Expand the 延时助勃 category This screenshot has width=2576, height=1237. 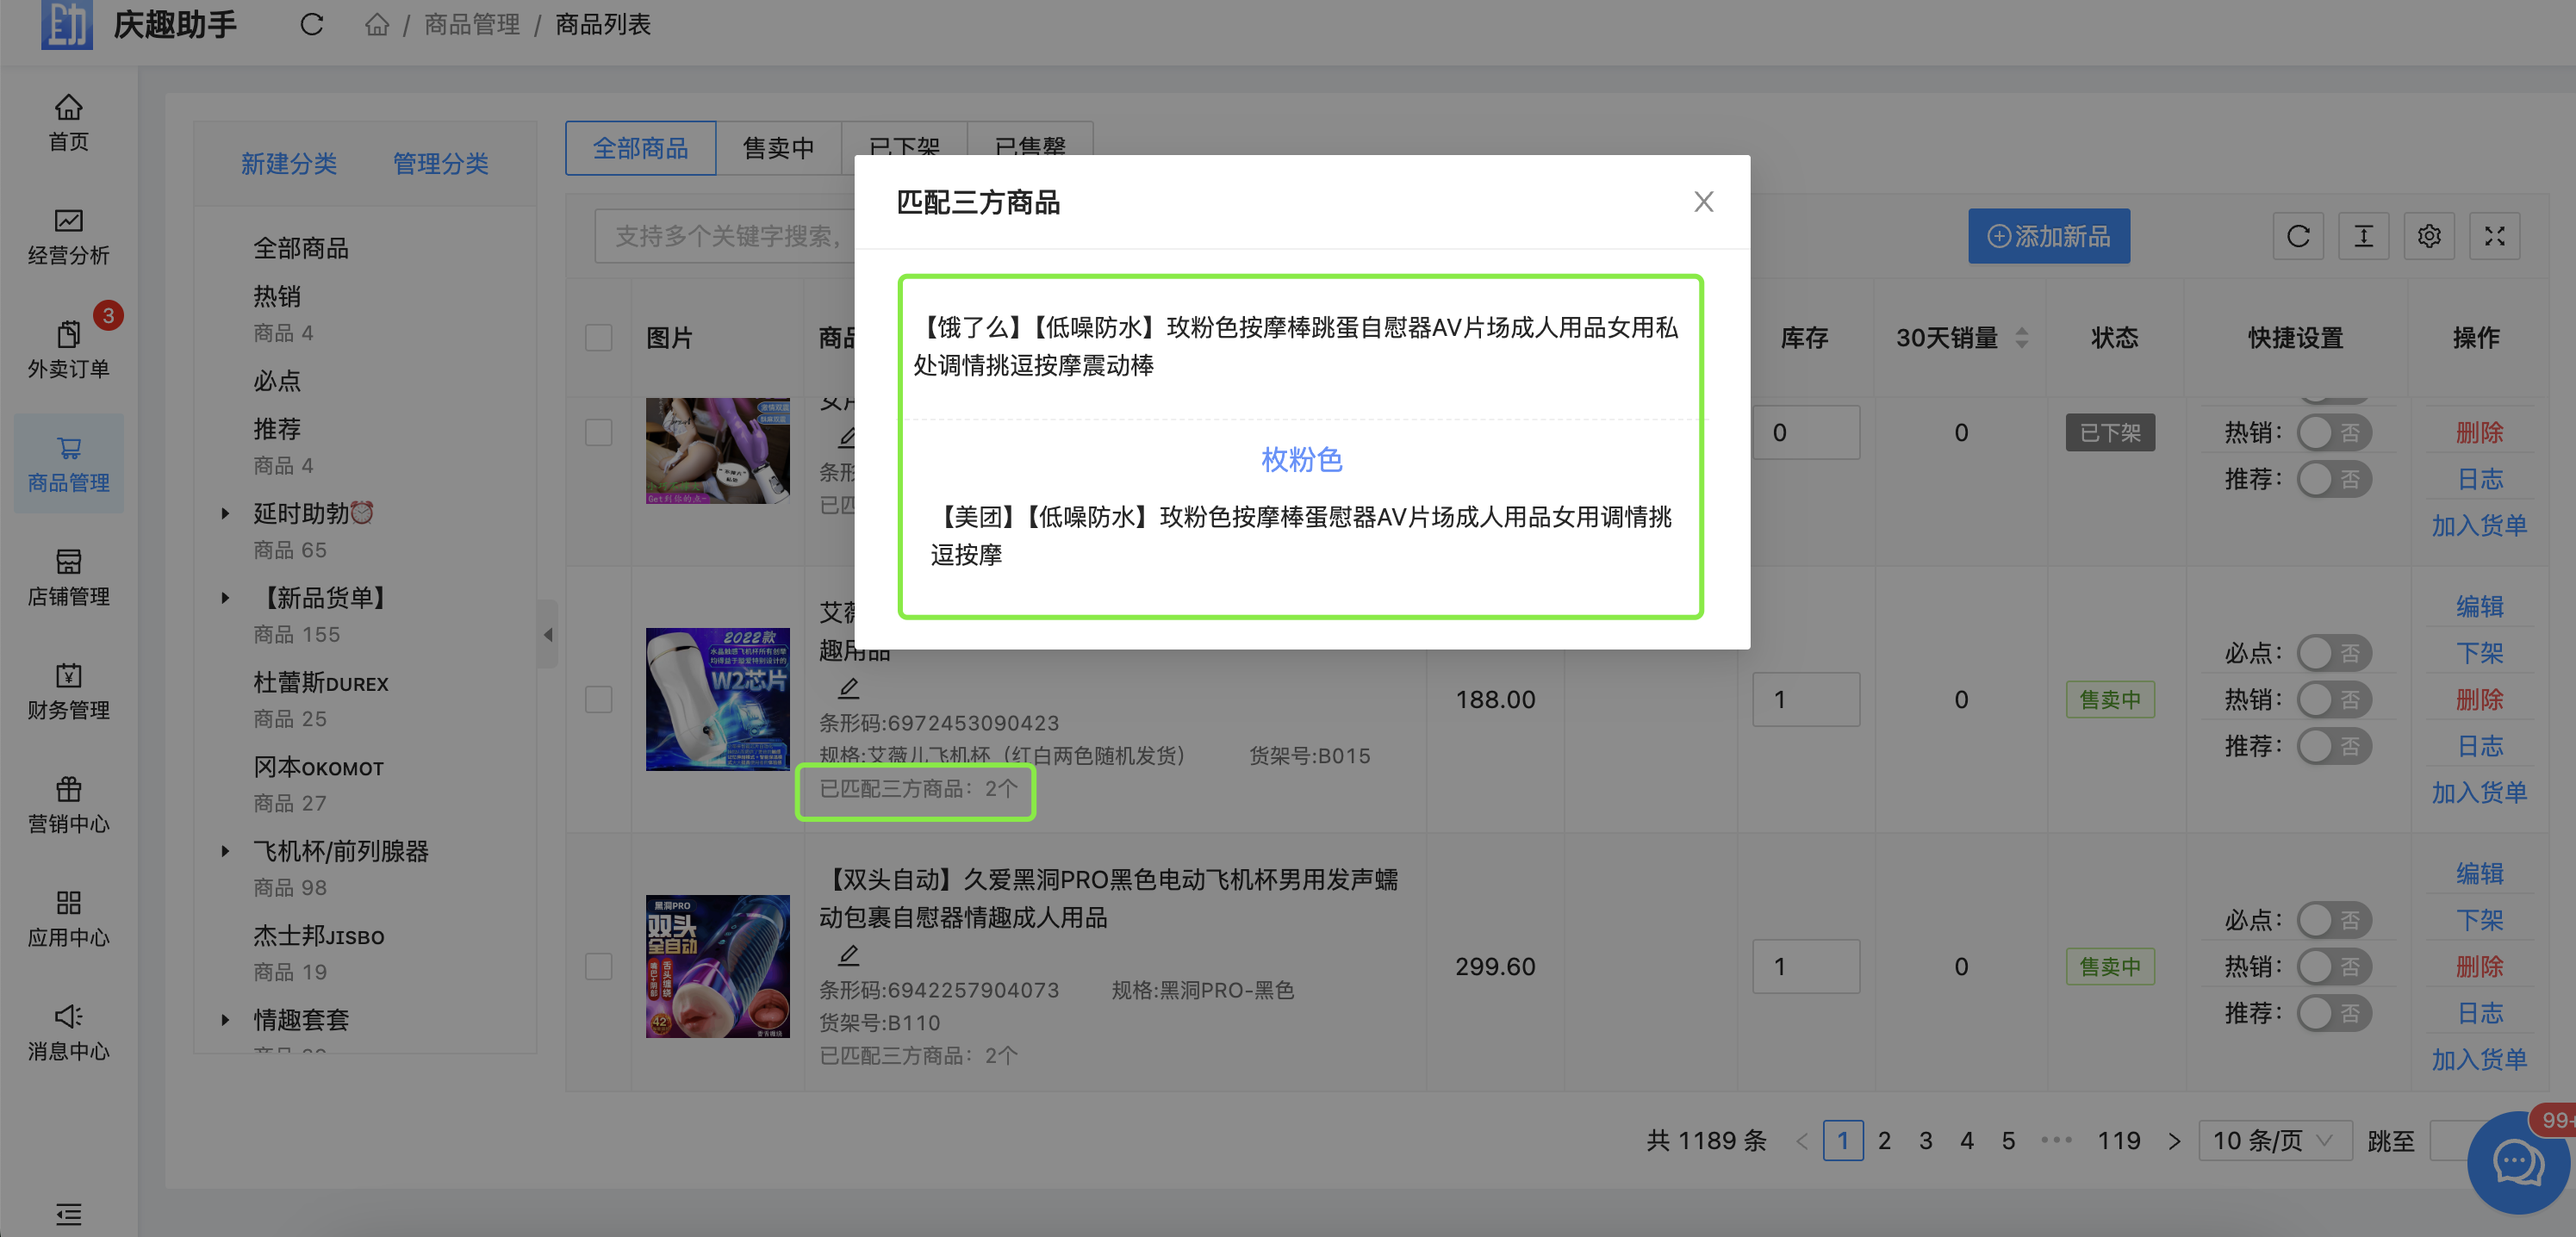(x=225, y=514)
